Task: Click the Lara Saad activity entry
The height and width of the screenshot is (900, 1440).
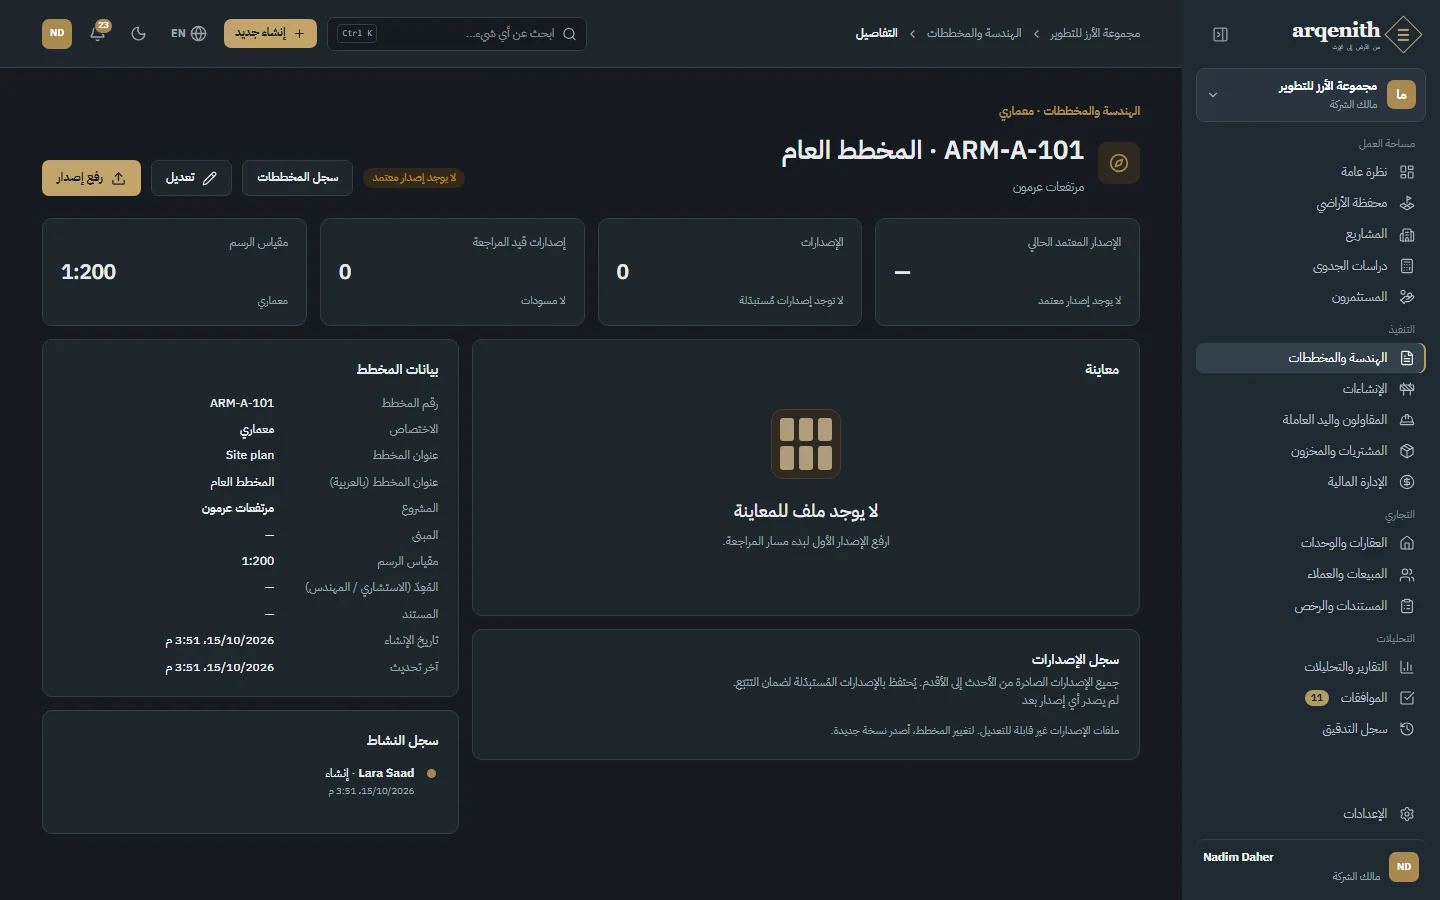Action: 372,781
